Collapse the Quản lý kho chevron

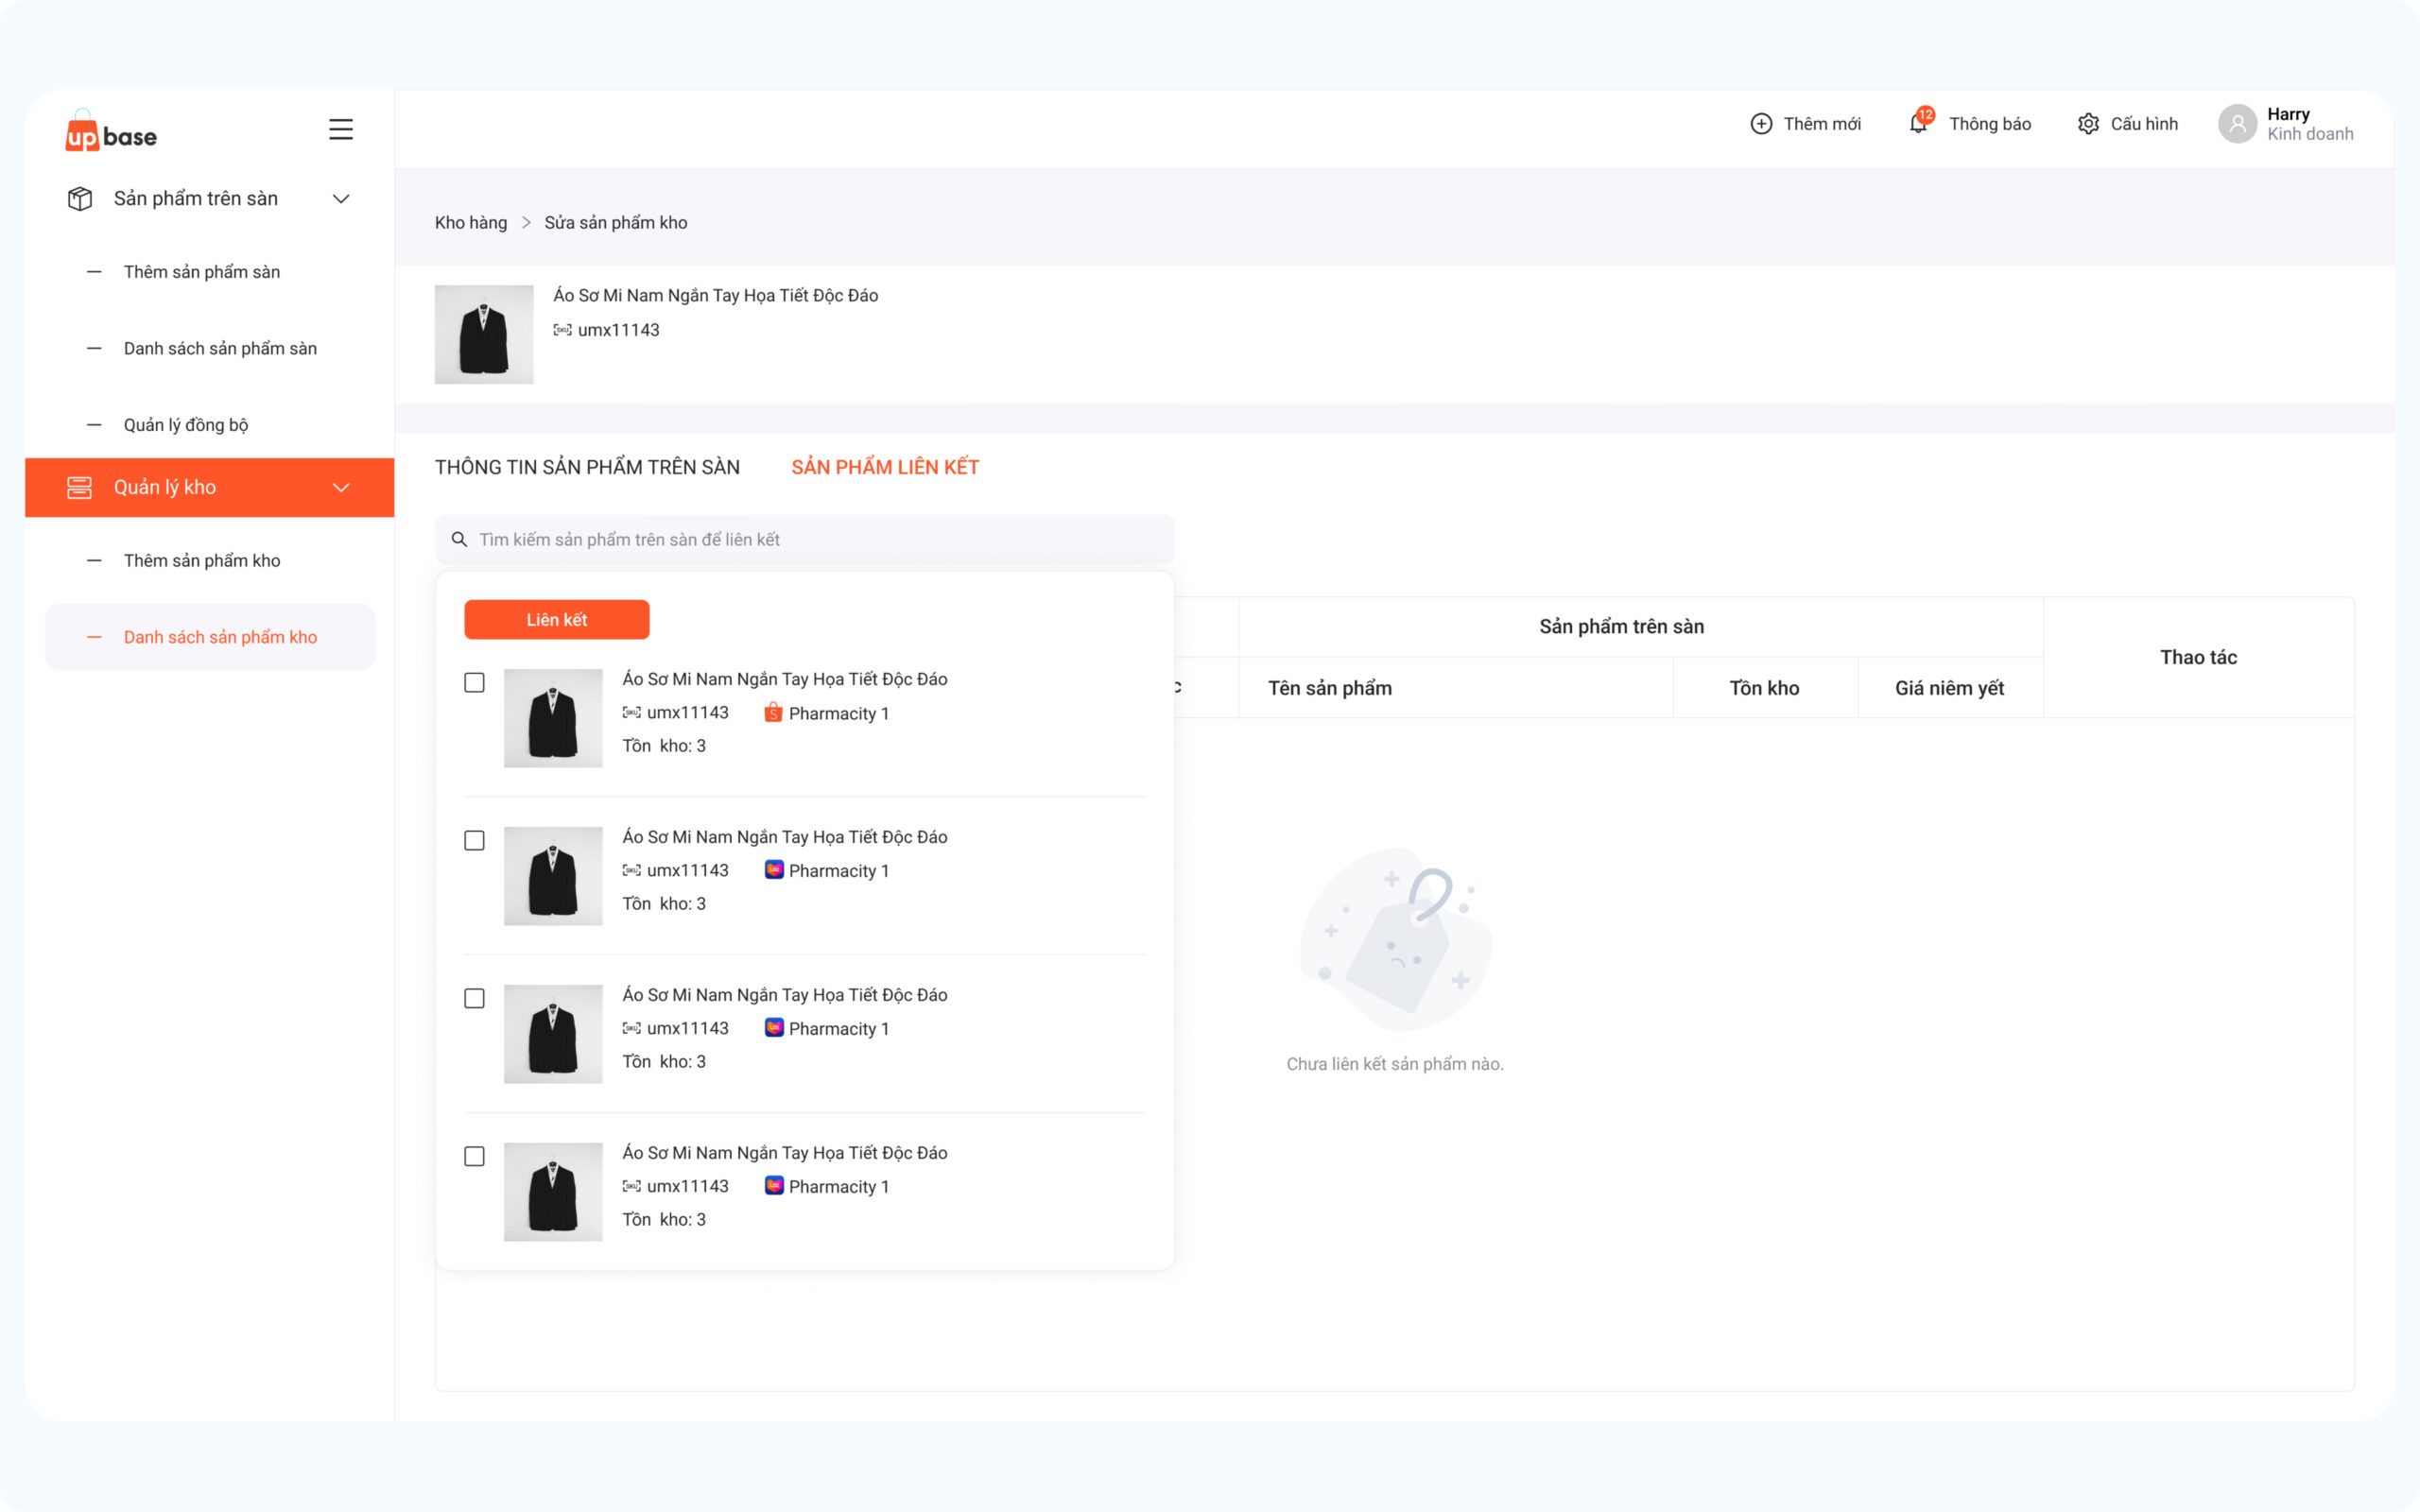[x=340, y=488]
